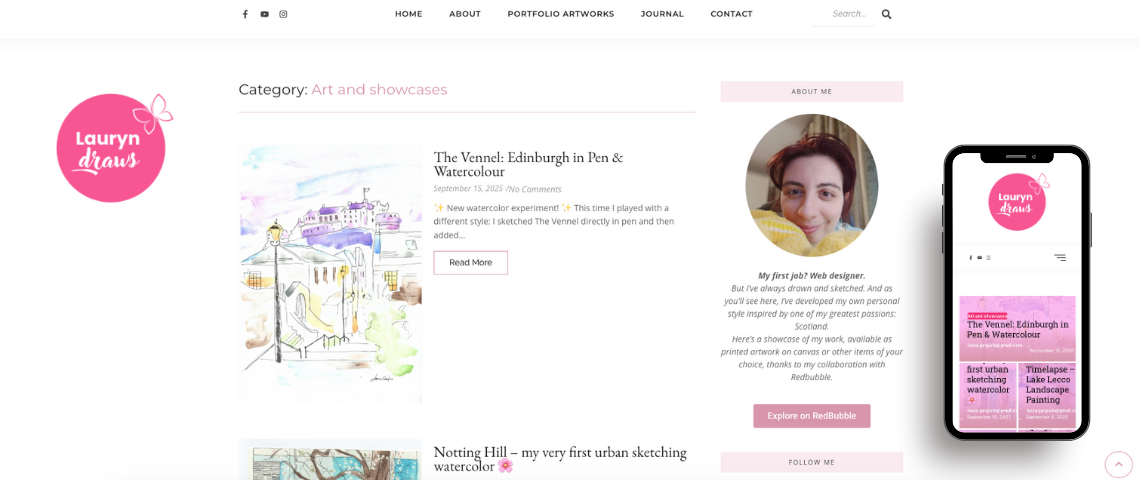
Task: Open the hamburger menu in the phone mockup
Action: (x=1060, y=257)
